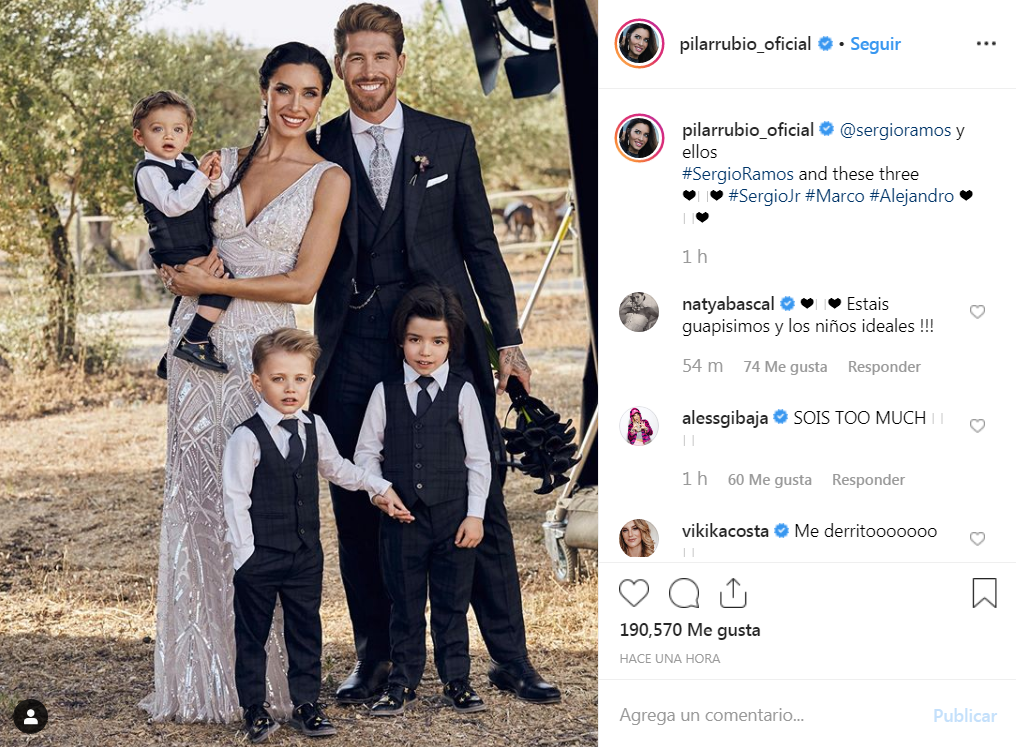Like alessgibaja's comment
This screenshot has width=1016, height=747.
(977, 426)
